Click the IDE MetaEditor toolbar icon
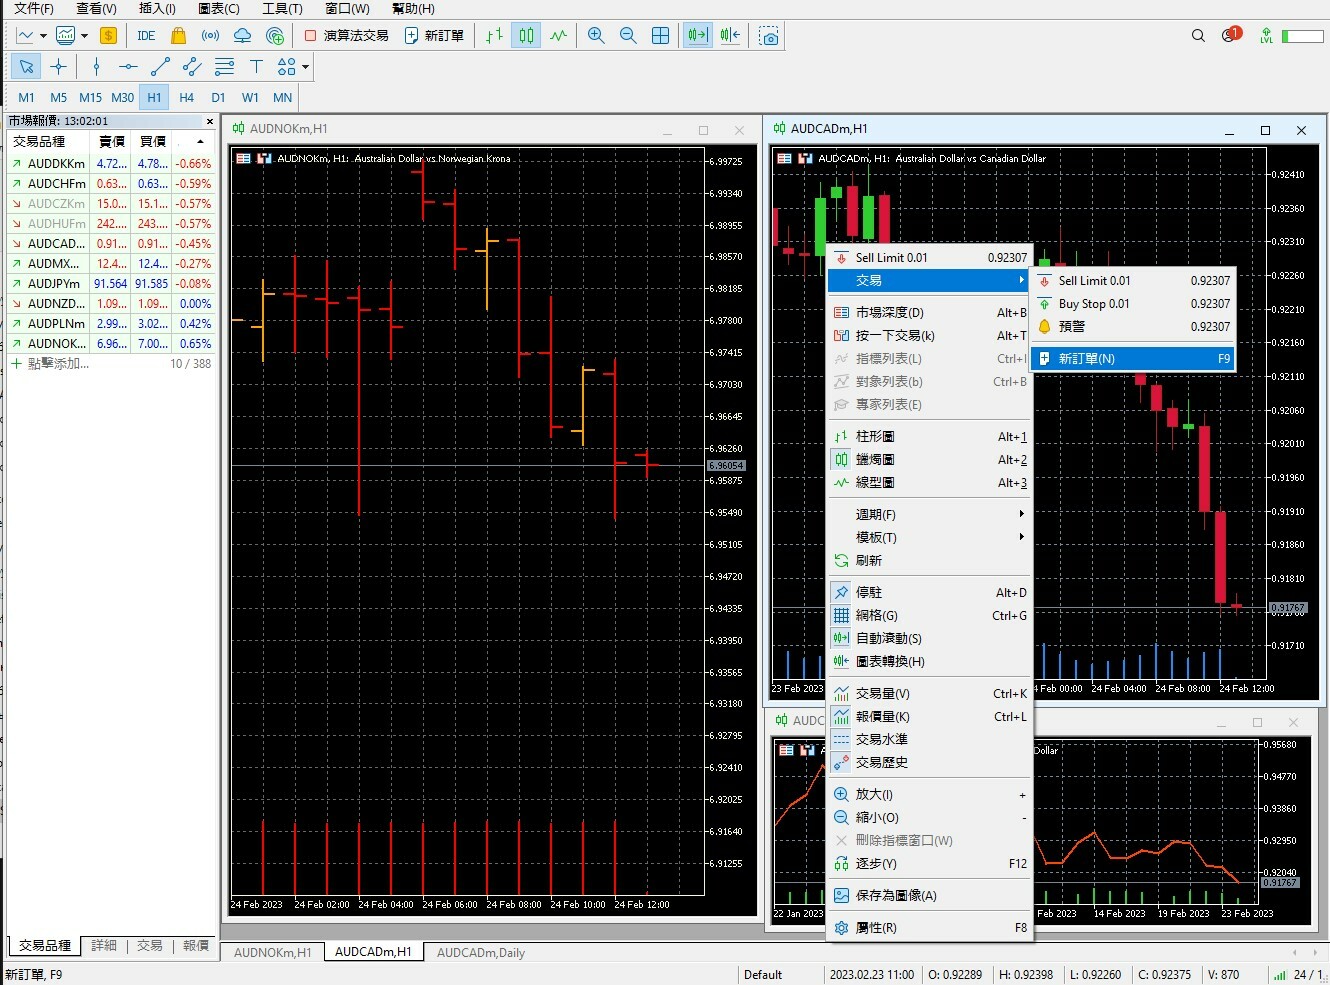Screen dimensions: 1330x985 coord(146,36)
